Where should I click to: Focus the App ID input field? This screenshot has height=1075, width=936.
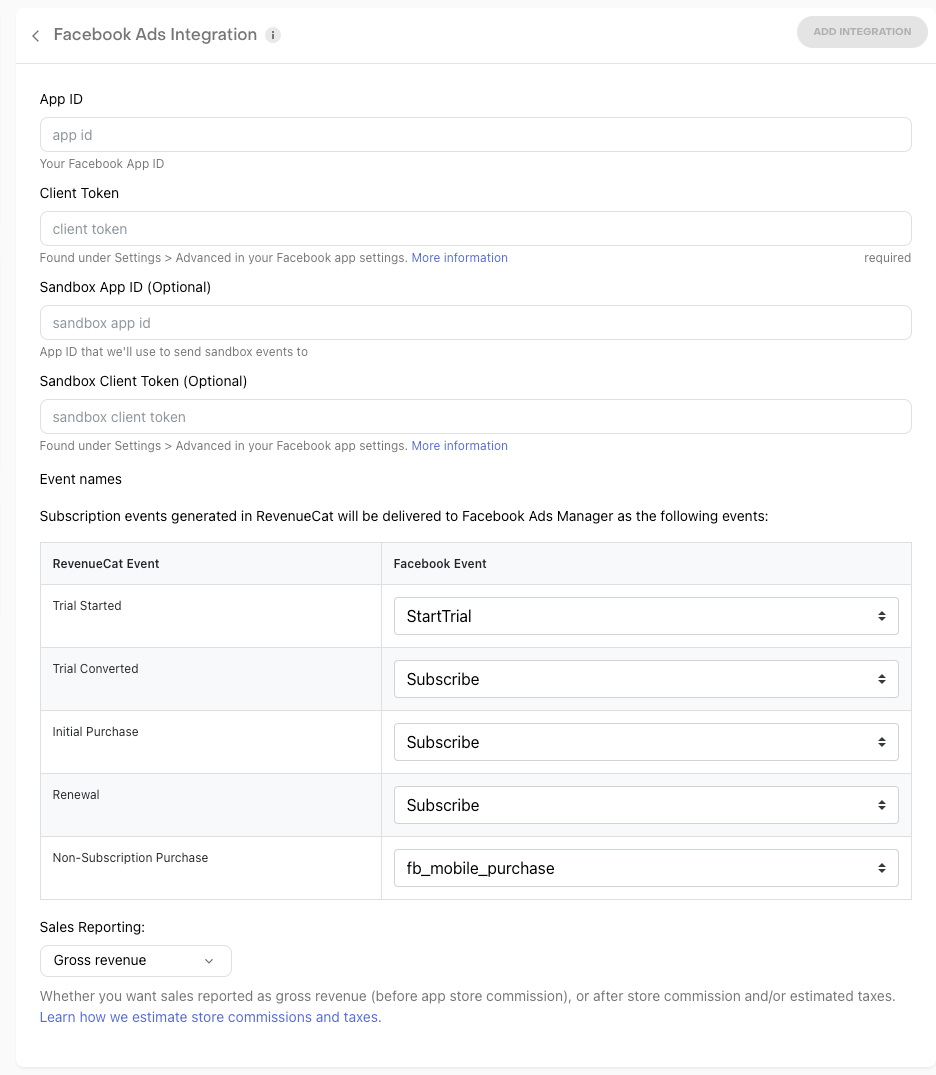click(x=475, y=135)
